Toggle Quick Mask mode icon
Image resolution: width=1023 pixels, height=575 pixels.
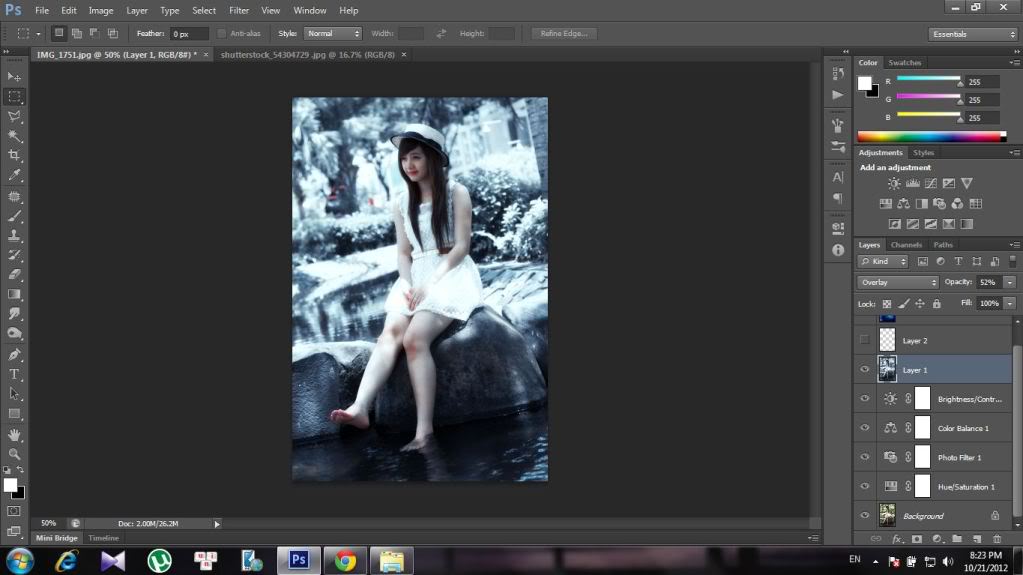coord(14,512)
